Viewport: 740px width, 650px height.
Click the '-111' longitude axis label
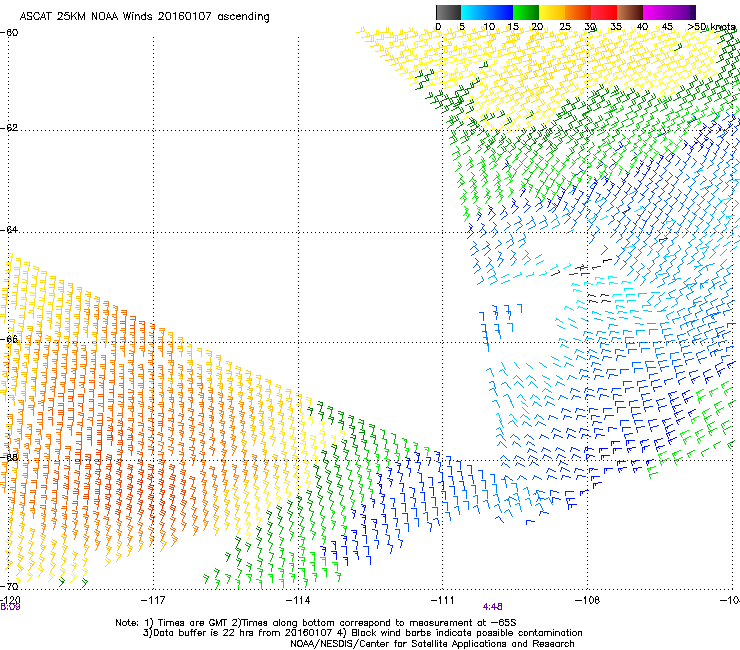click(x=443, y=600)
